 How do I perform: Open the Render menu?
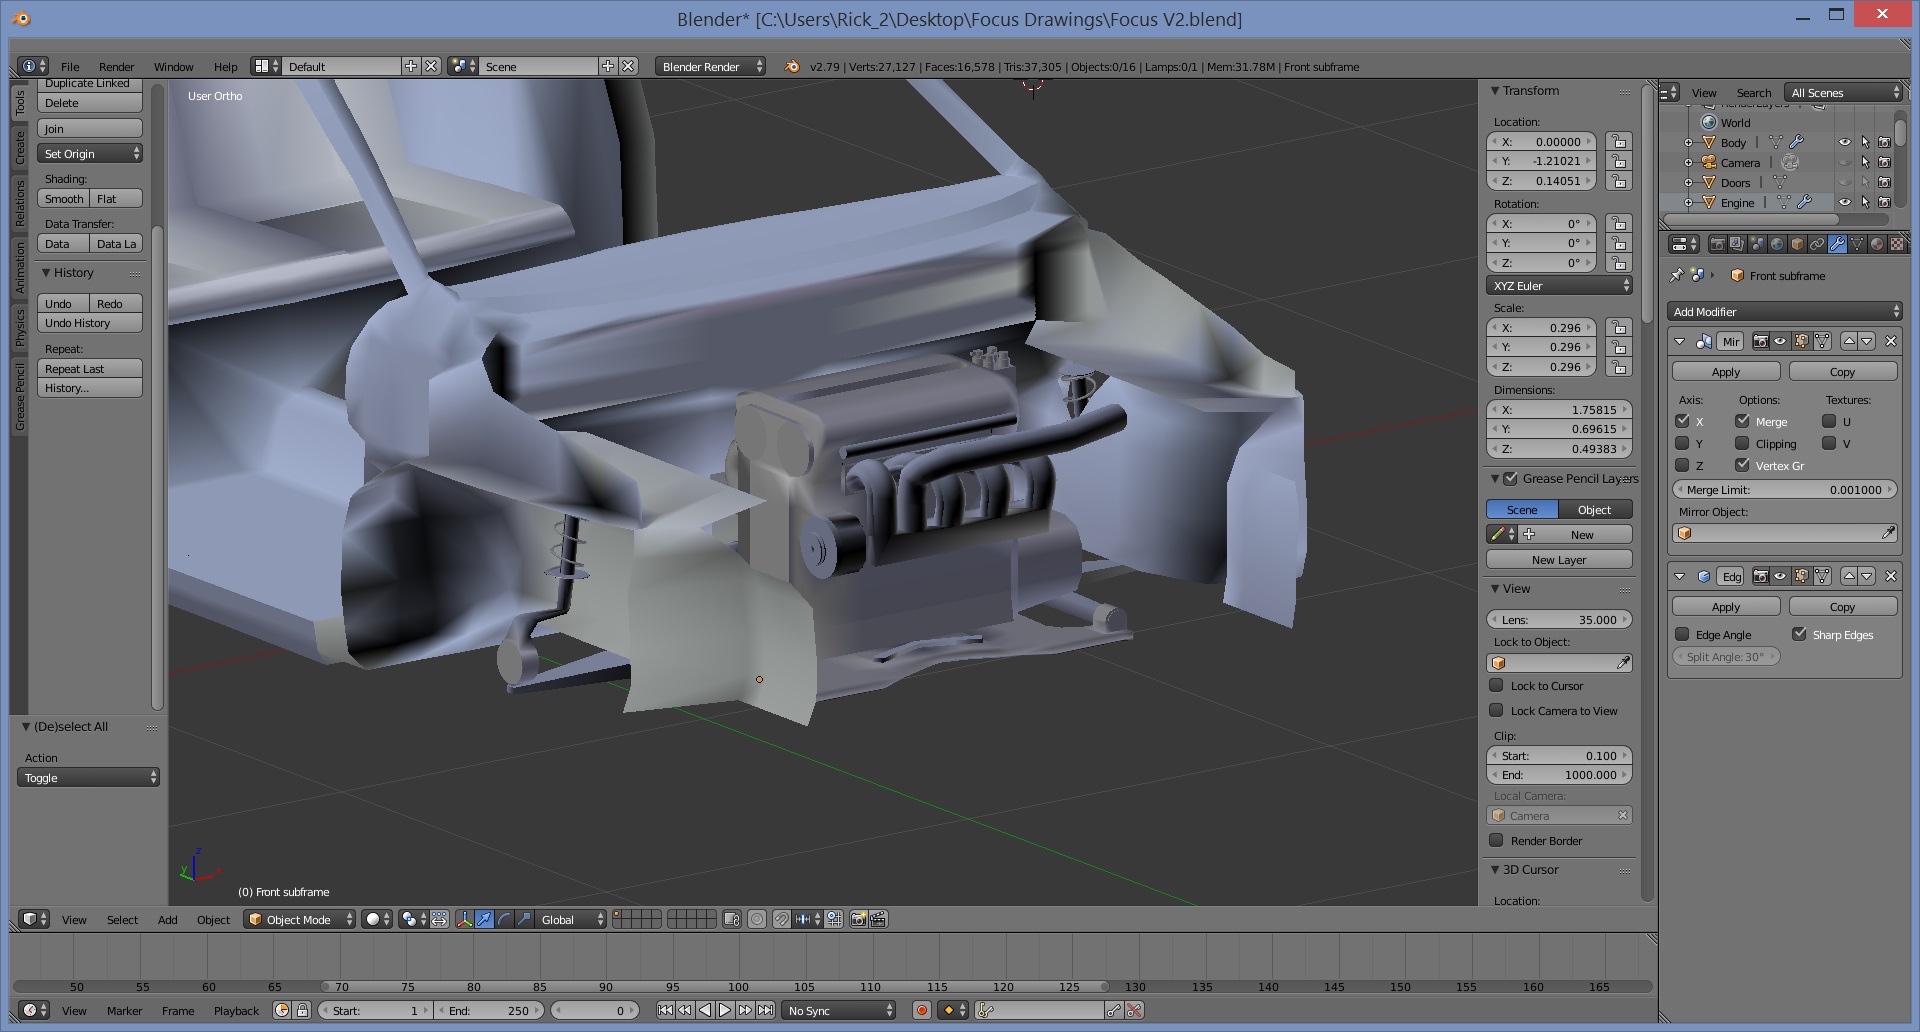[x=116, y=67]
